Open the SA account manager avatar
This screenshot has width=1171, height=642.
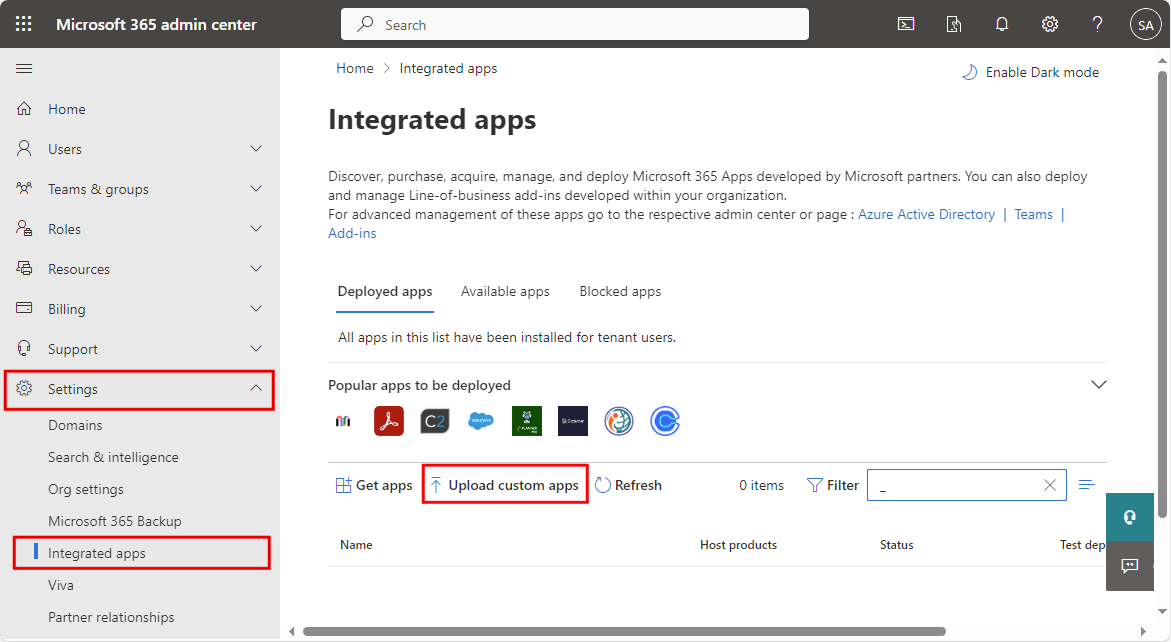coord(1146,25)
